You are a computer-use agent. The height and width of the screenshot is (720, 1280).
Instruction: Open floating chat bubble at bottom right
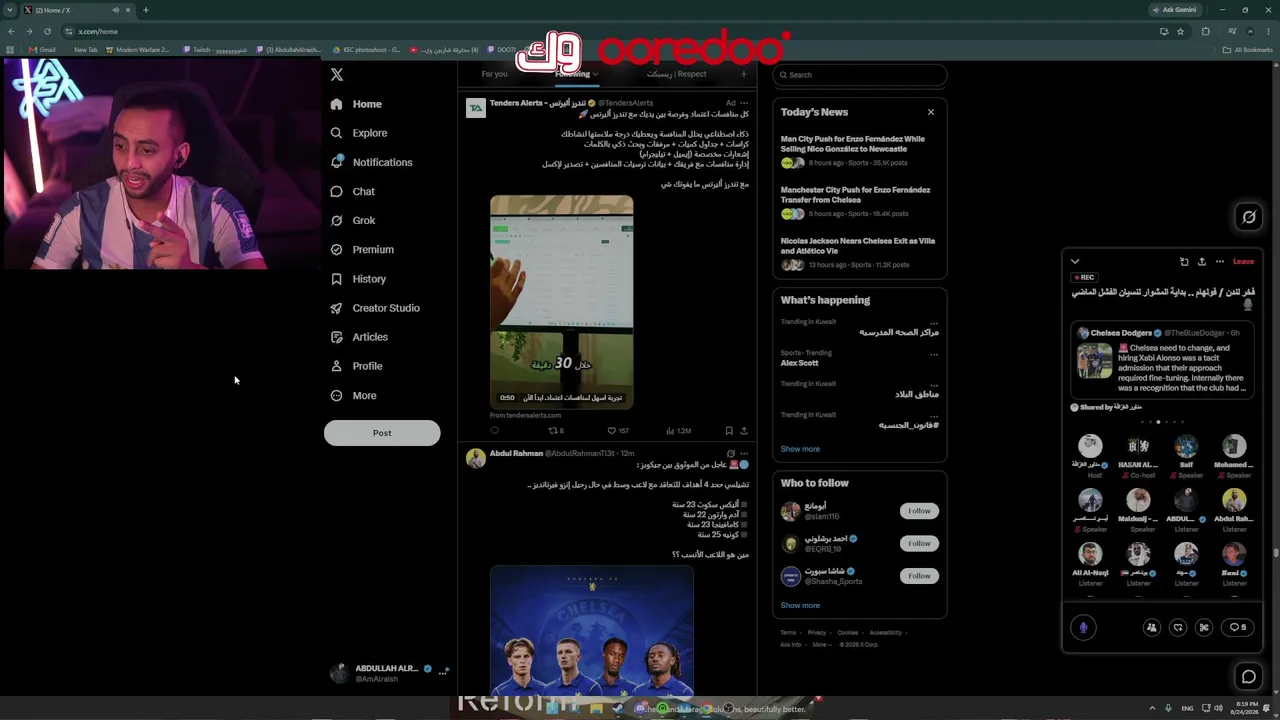pos(1249,677)
